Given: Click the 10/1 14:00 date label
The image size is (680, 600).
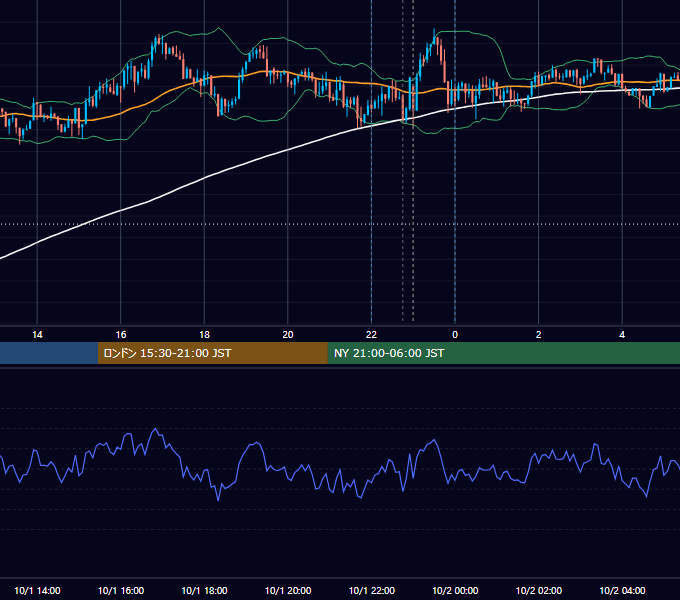Looking at the screenshot, I should (37, 590).
